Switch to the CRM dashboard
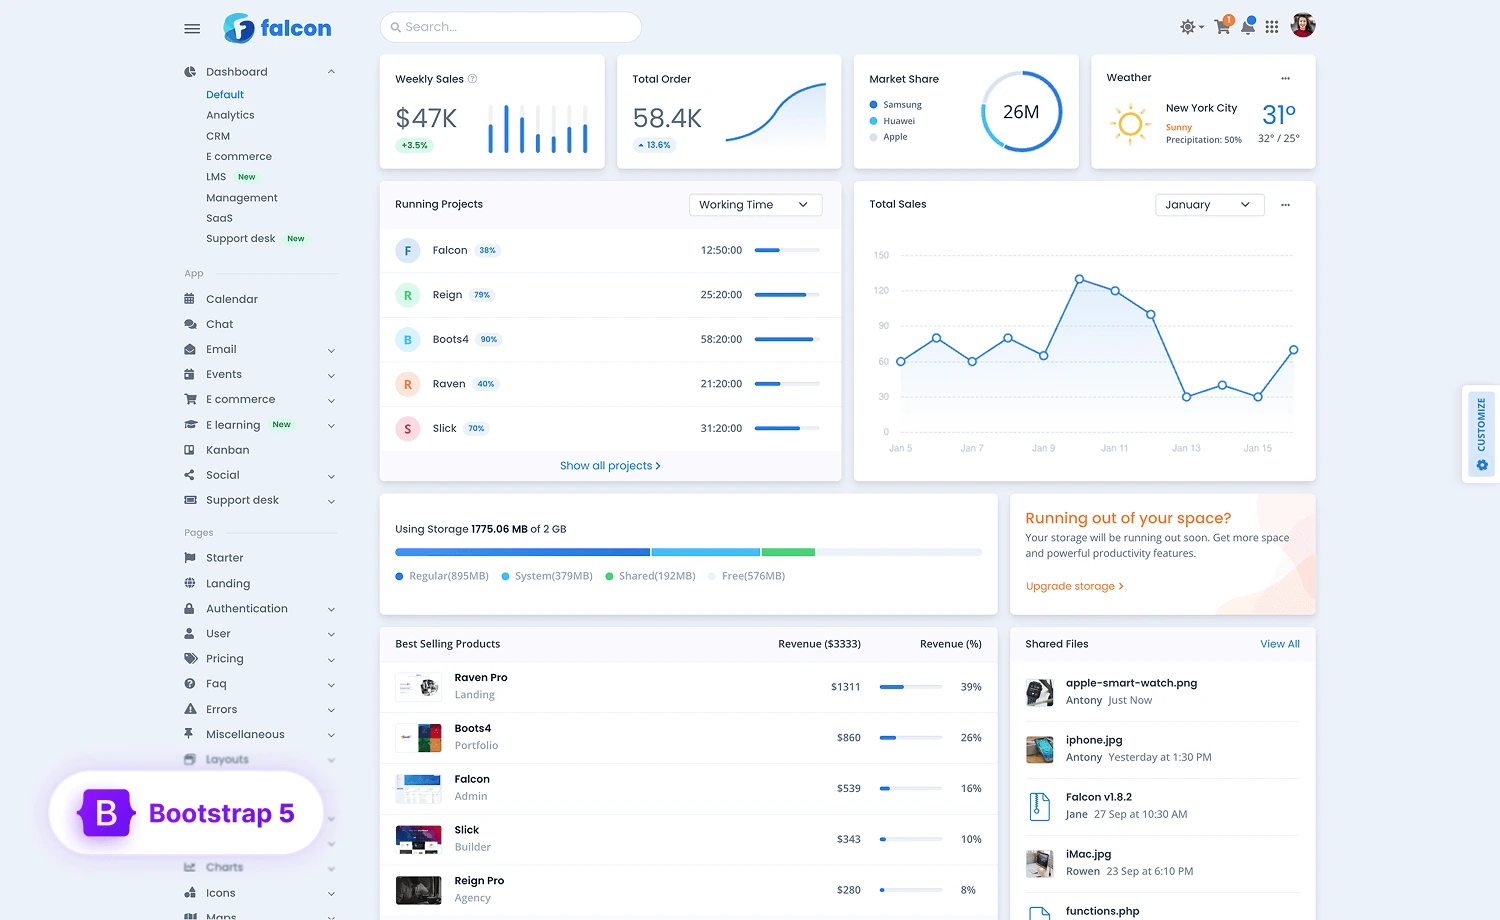 (x=218, y=135)
